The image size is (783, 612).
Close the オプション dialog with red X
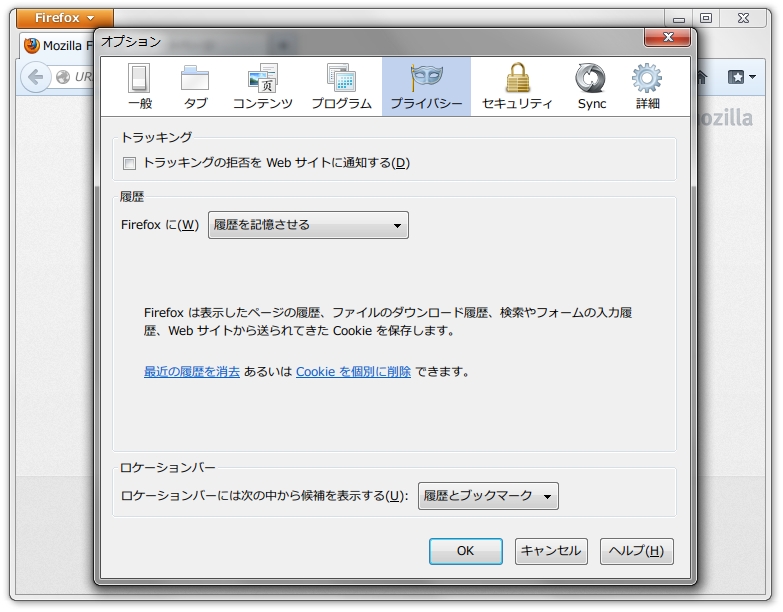(668, 37)
